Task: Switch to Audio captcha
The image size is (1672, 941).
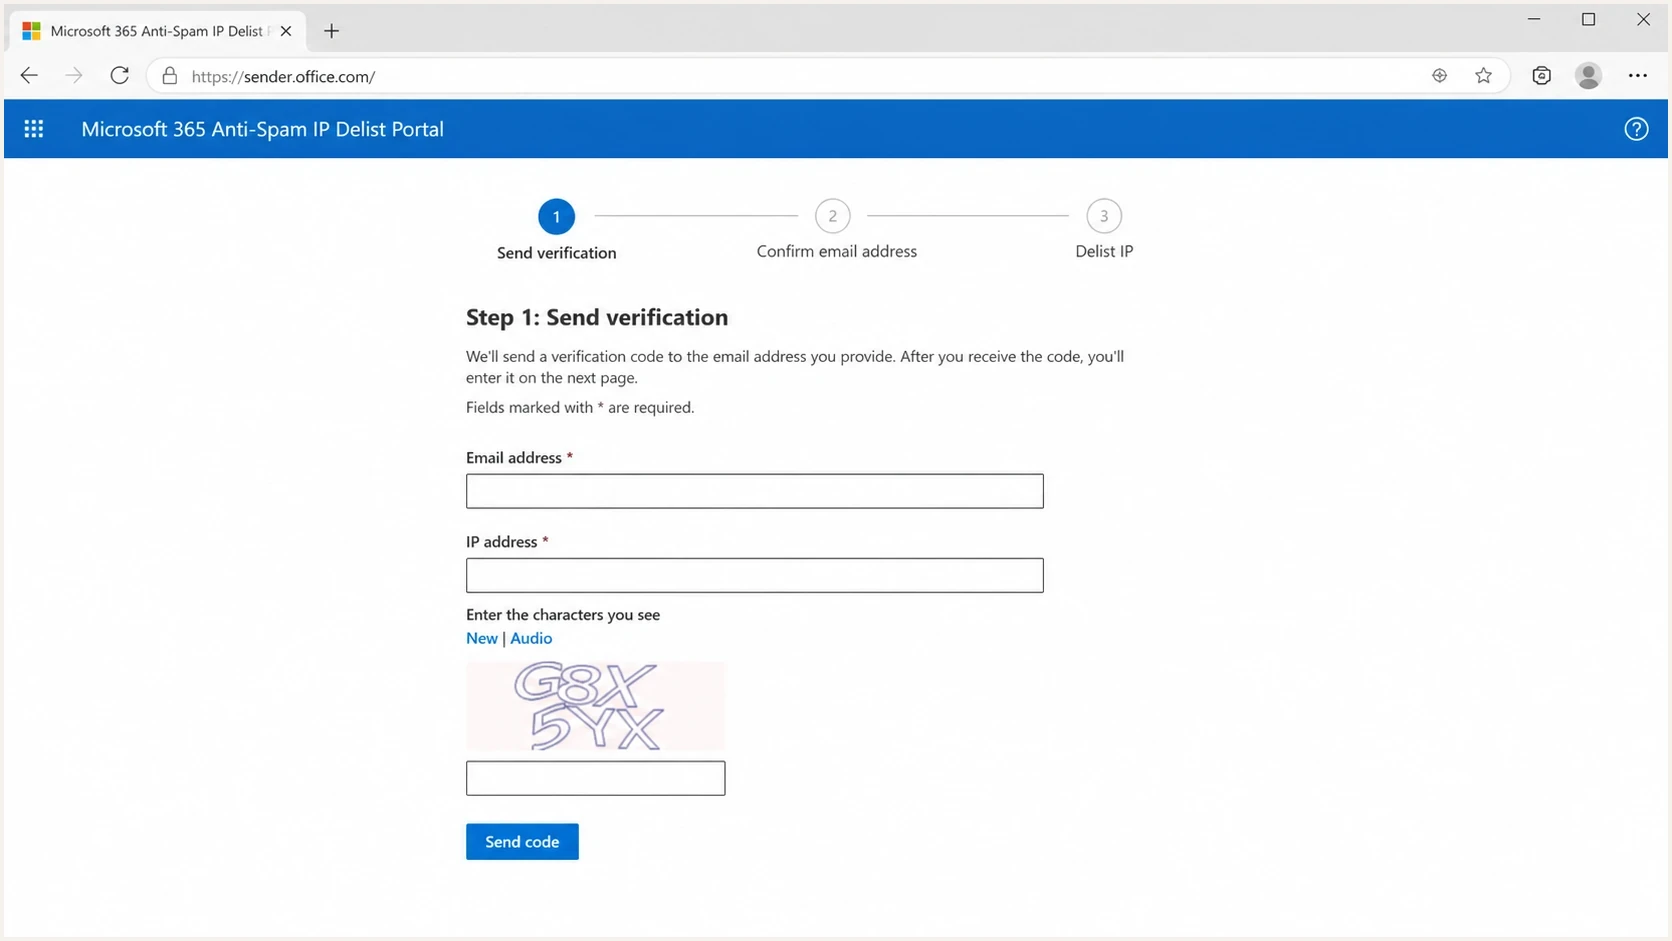Action: pyautogui.click(x=531, y=638)
